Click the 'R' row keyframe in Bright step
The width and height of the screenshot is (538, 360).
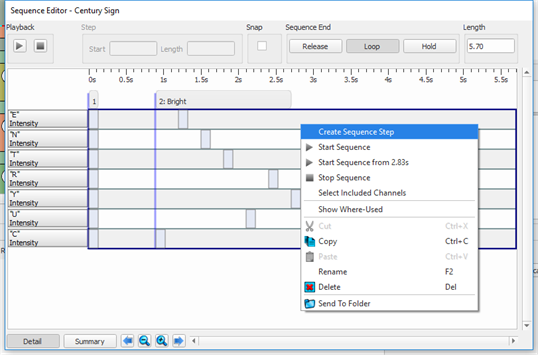click(x=273, y=179)
